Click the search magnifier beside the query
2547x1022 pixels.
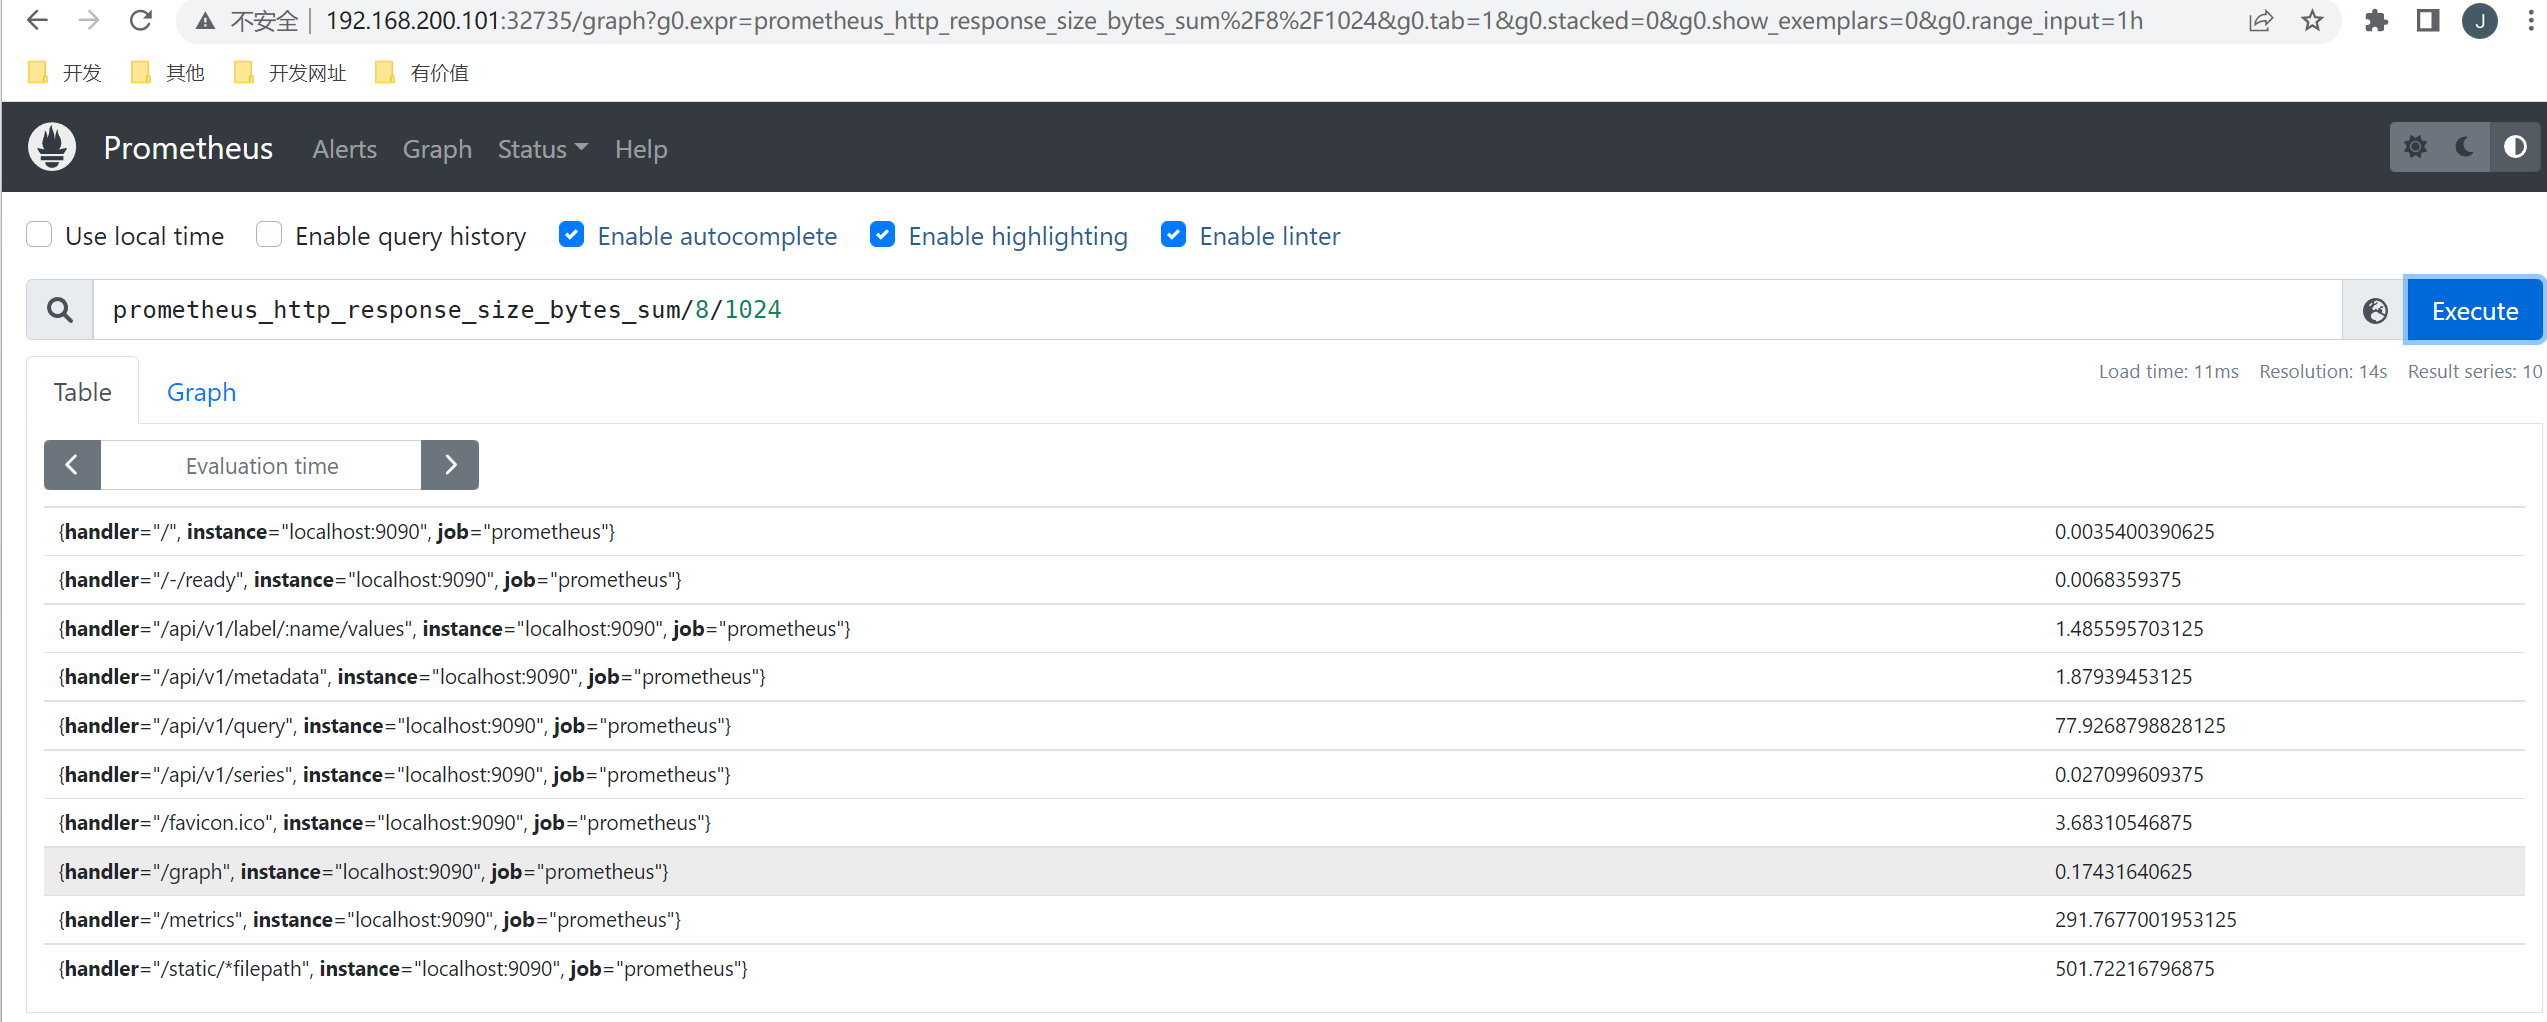click(x=60, y=310)
